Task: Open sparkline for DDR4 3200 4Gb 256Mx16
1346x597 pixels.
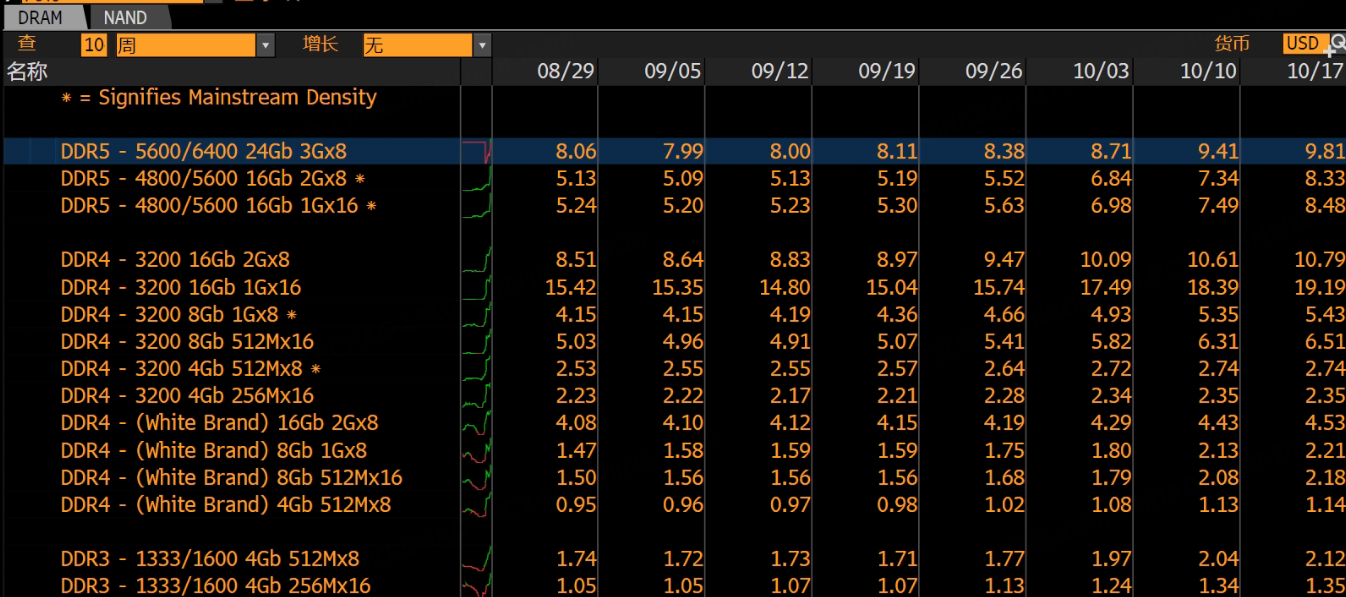Action: click(x=476, y=396)
